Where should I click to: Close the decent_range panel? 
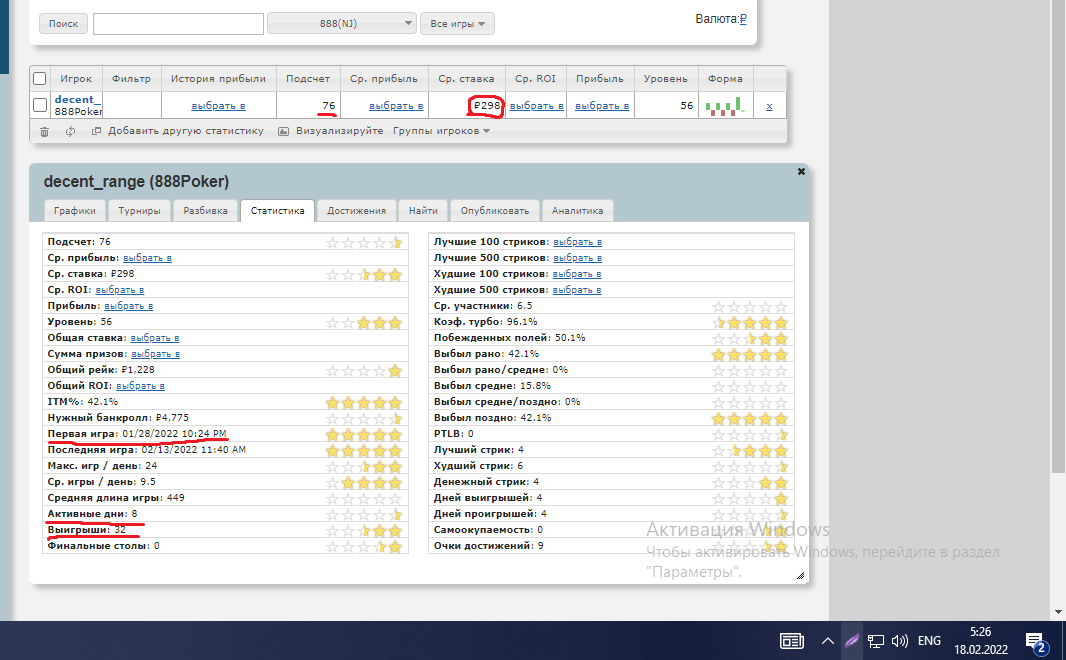(801, 171)
